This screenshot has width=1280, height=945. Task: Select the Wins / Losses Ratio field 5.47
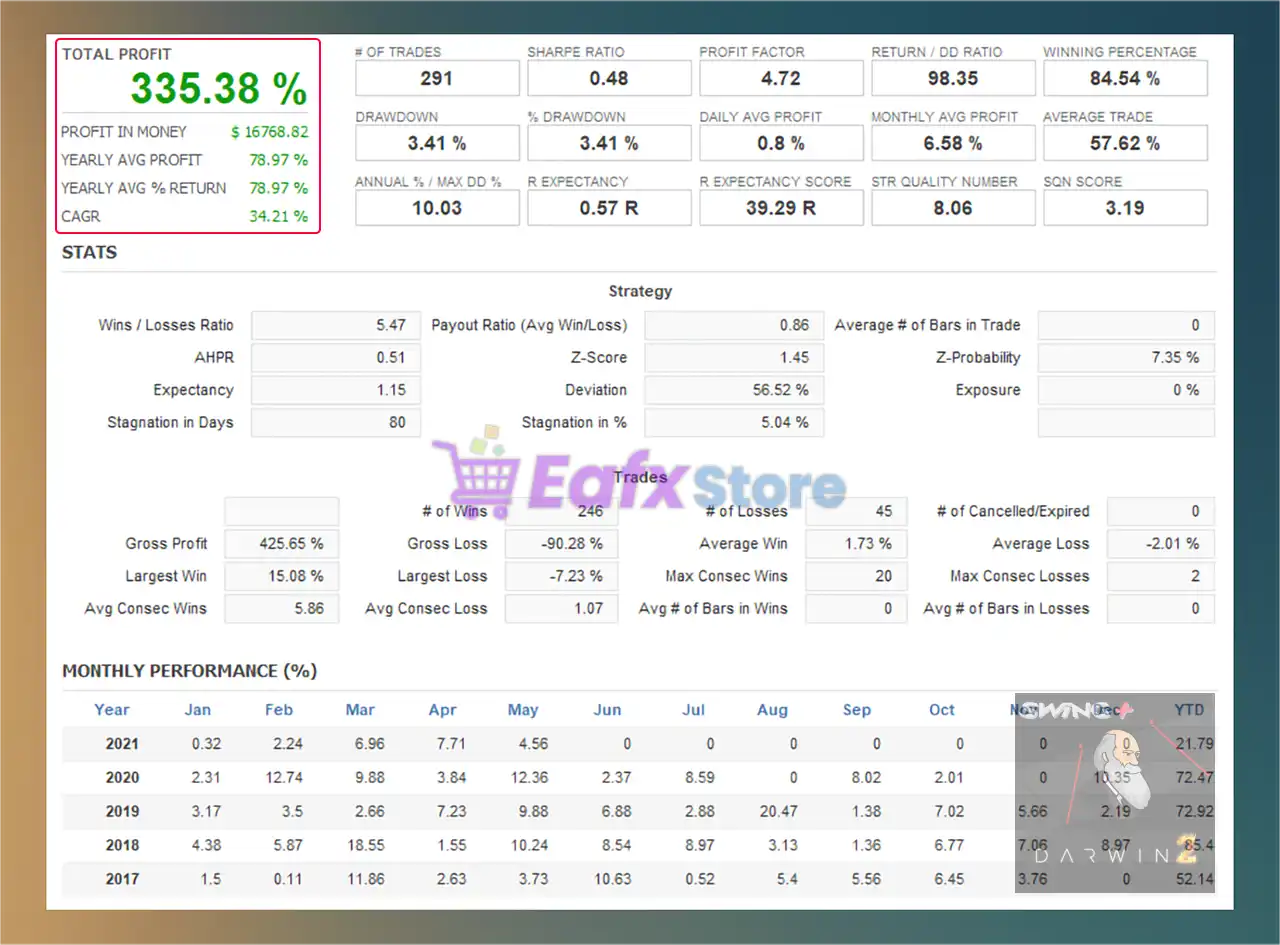coord(336,325)
